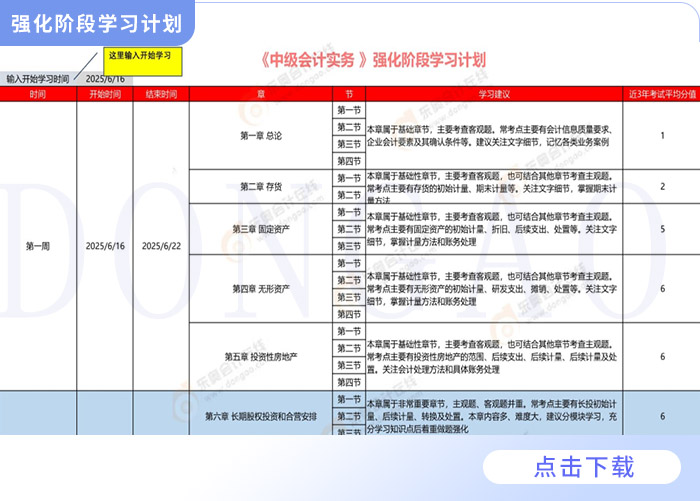Viewport: 700px width, 501px height.
Task: Select the score value 5 for 固定资产
Action: click(x=662, y=229)
